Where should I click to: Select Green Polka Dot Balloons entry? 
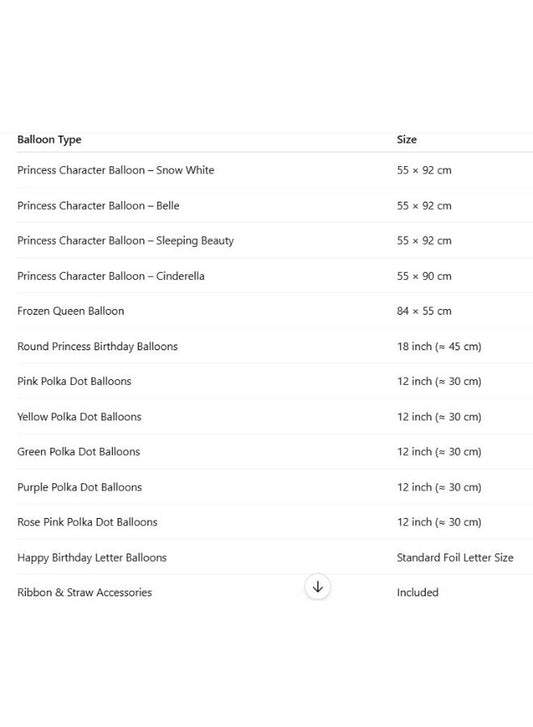(78, 452)
